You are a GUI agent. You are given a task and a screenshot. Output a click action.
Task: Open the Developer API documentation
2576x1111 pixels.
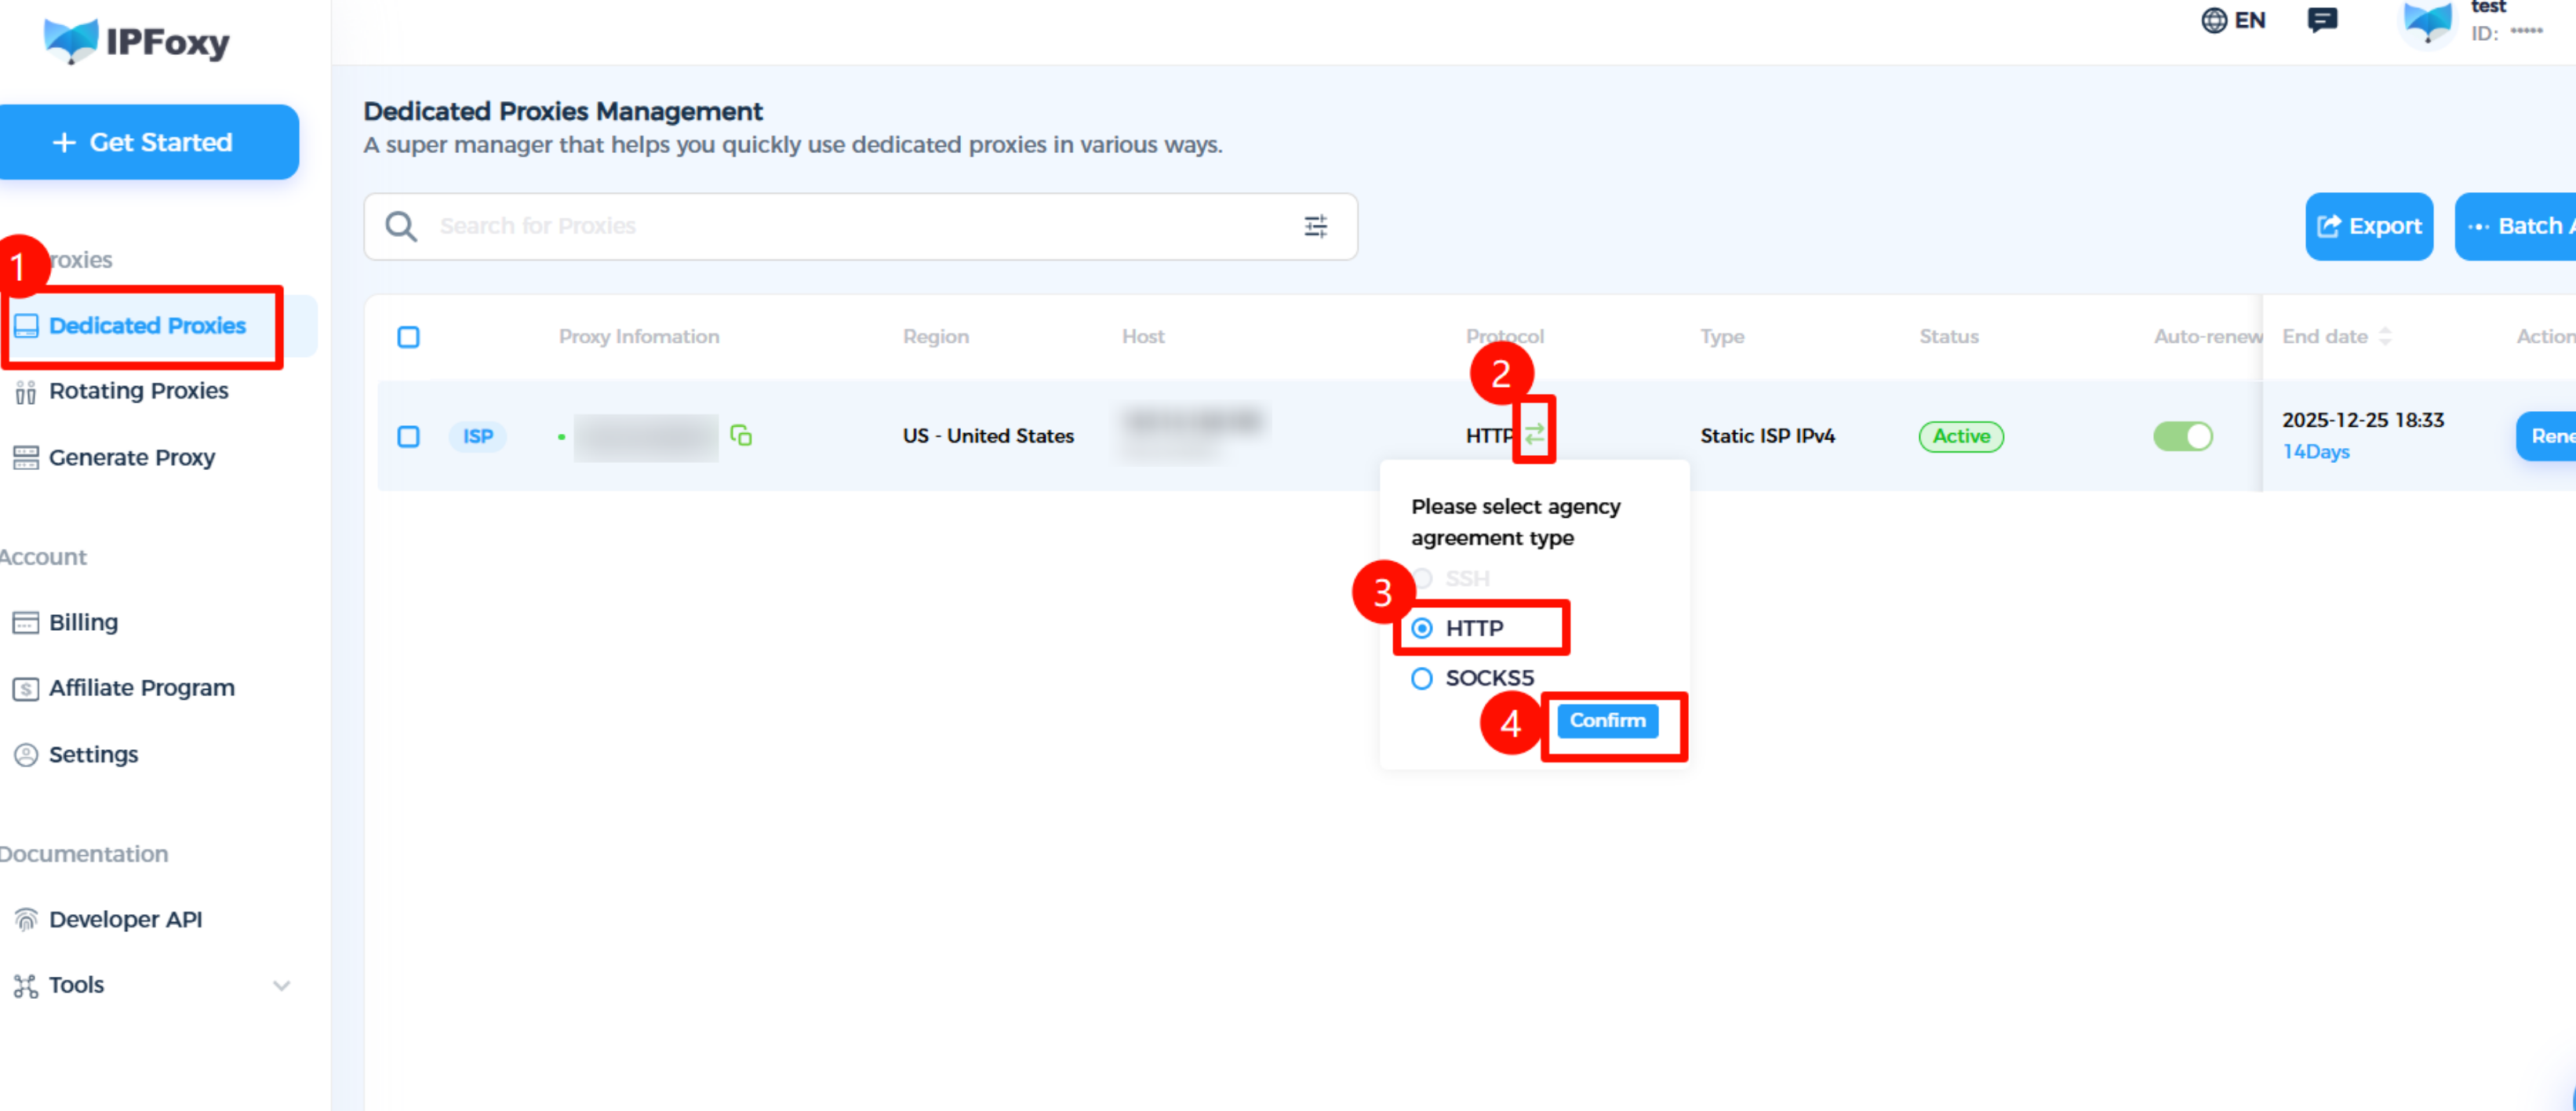click(127, 919)
